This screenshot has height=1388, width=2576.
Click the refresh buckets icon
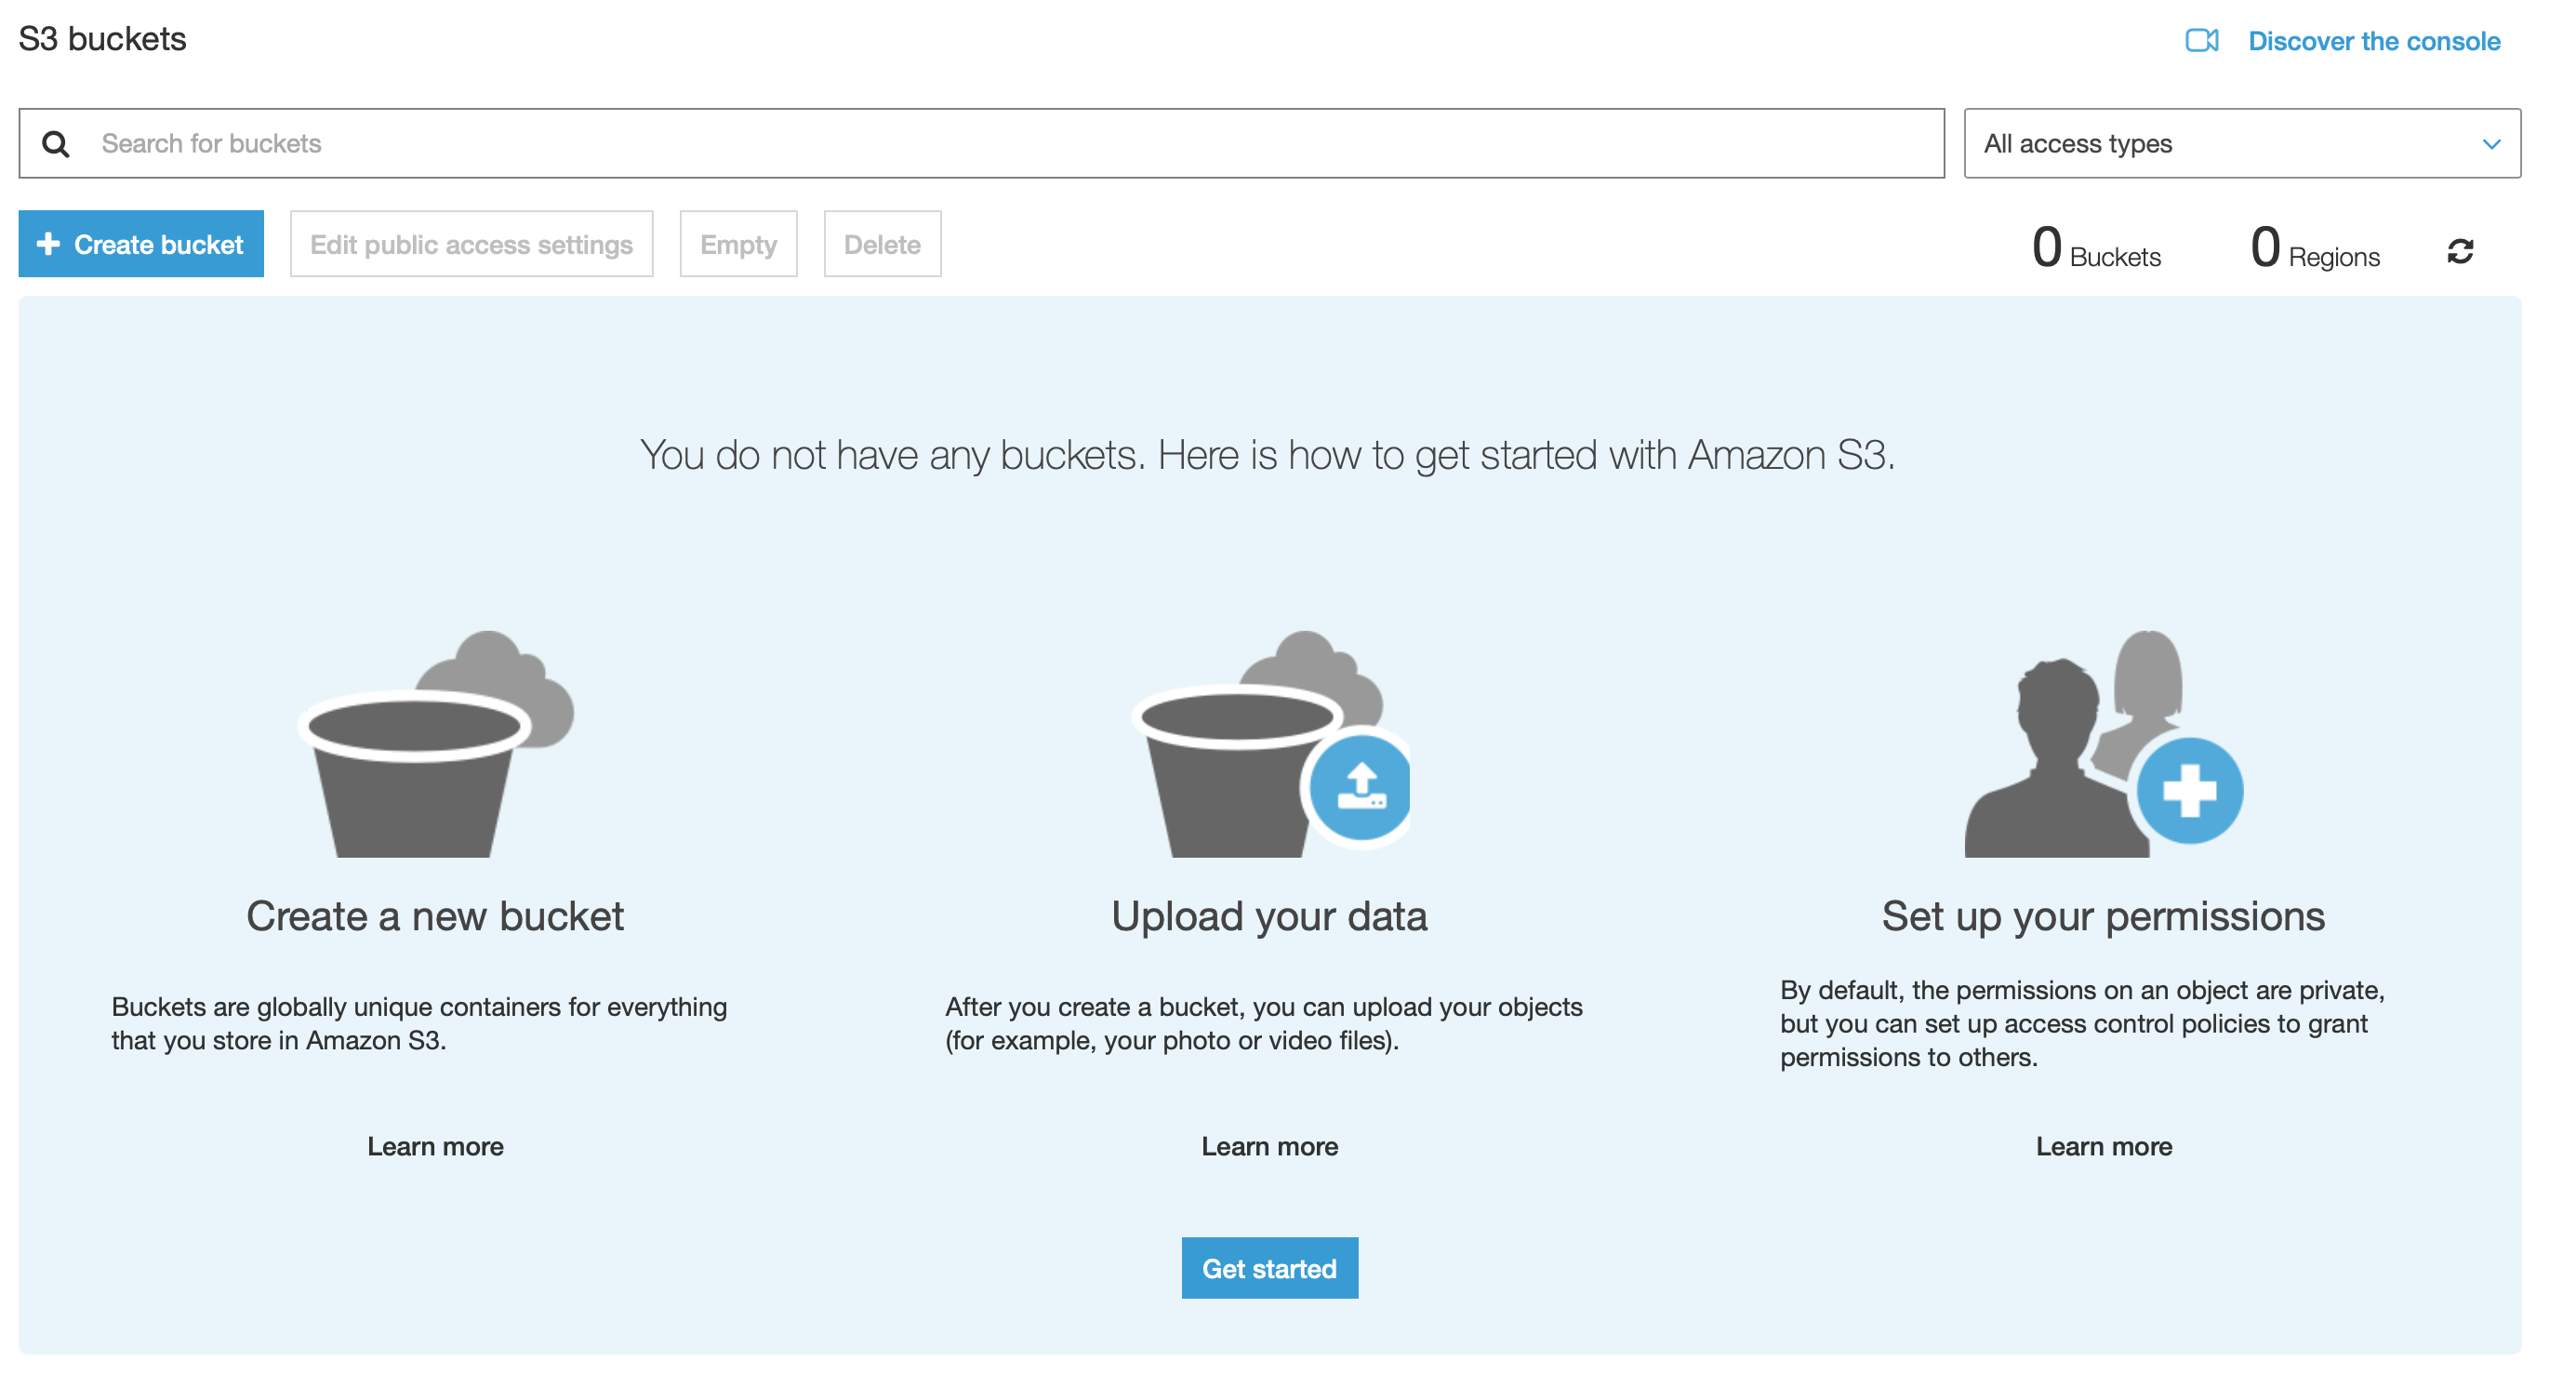2460,250
